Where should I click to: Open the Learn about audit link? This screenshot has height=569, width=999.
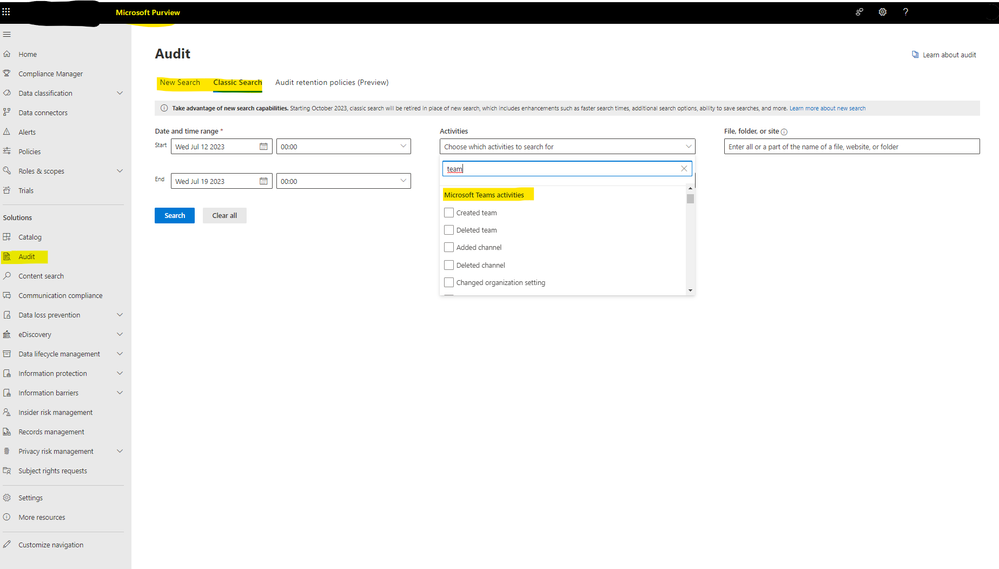click(x=944, y=55)
